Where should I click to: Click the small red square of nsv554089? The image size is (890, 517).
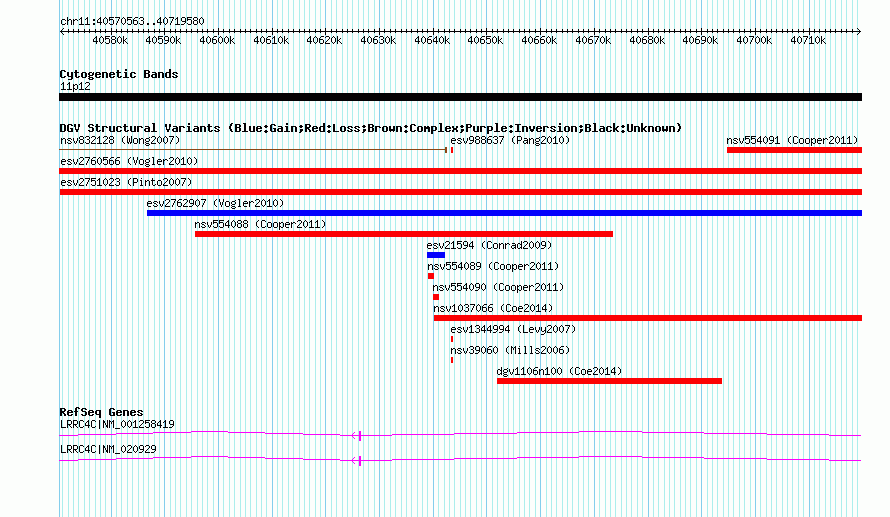coord(431,276)
